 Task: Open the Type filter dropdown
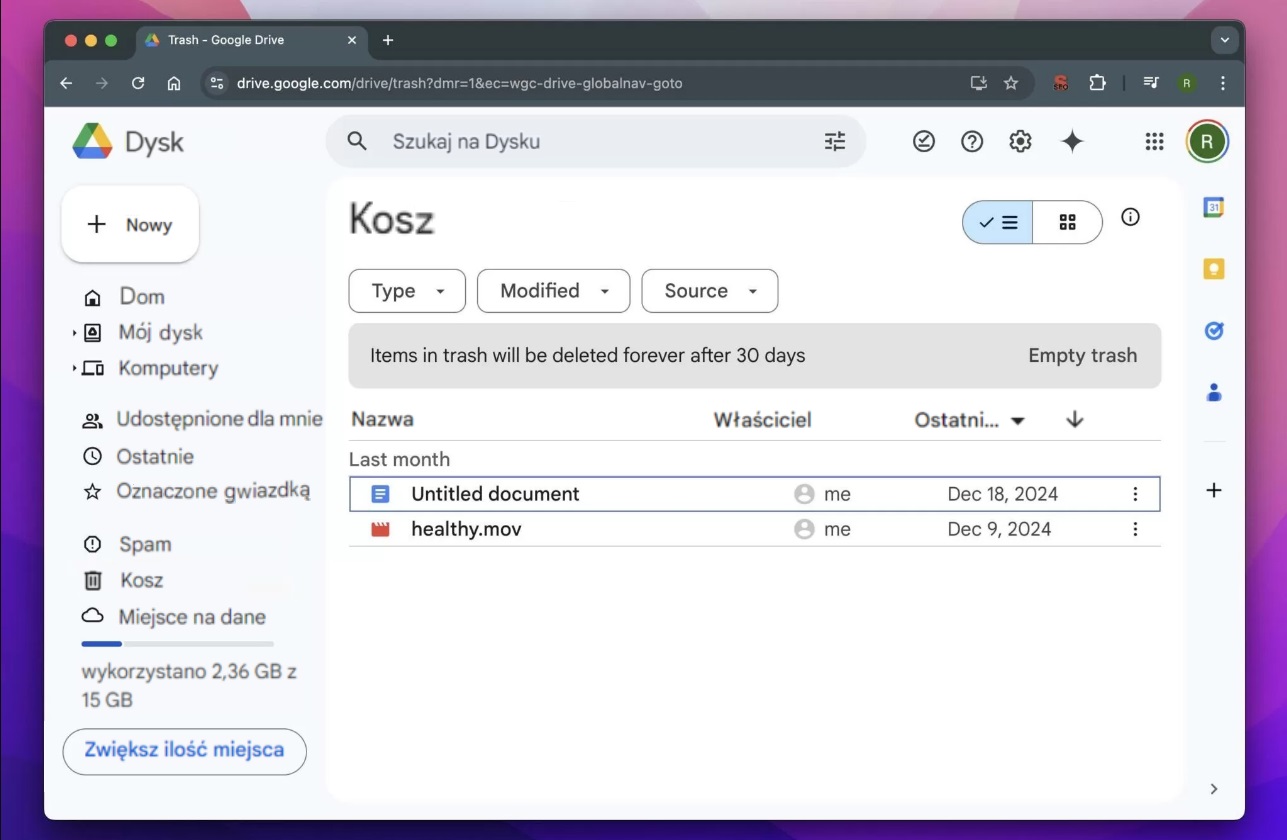(407, 291)
